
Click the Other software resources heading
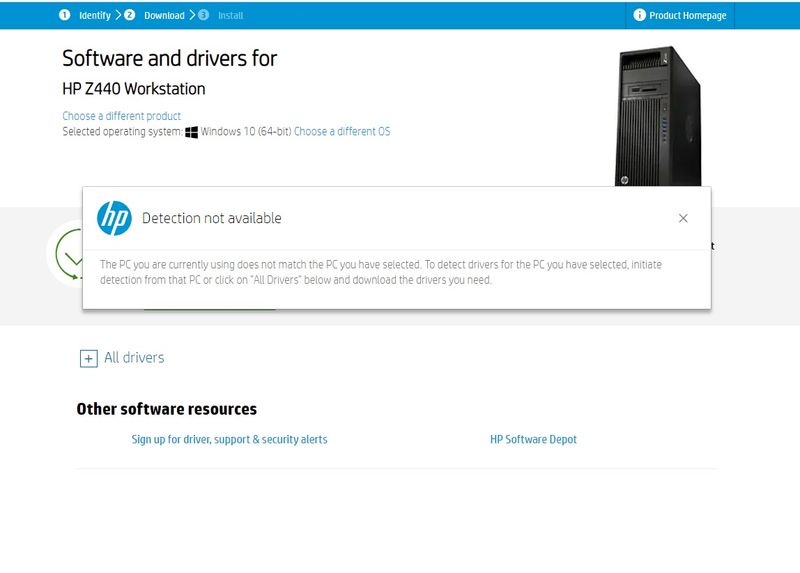click(167, 409)
